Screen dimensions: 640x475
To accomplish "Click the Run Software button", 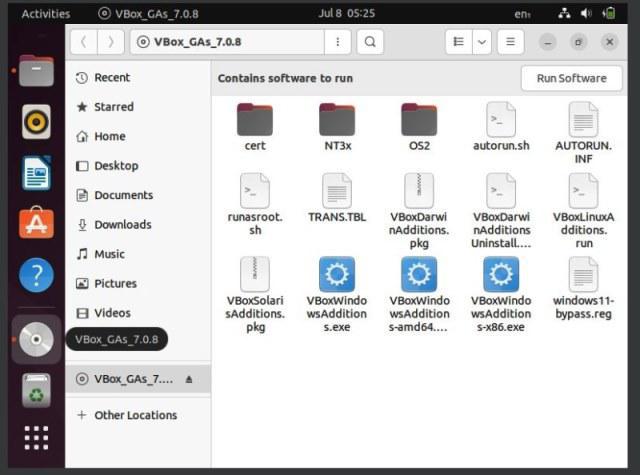I will click(571, 78).
